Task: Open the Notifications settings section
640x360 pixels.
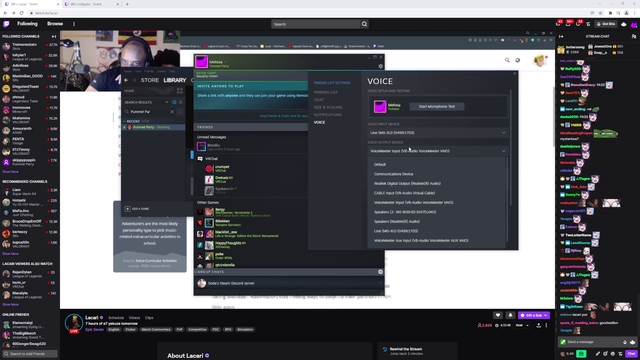Action: tap(327, 115)
